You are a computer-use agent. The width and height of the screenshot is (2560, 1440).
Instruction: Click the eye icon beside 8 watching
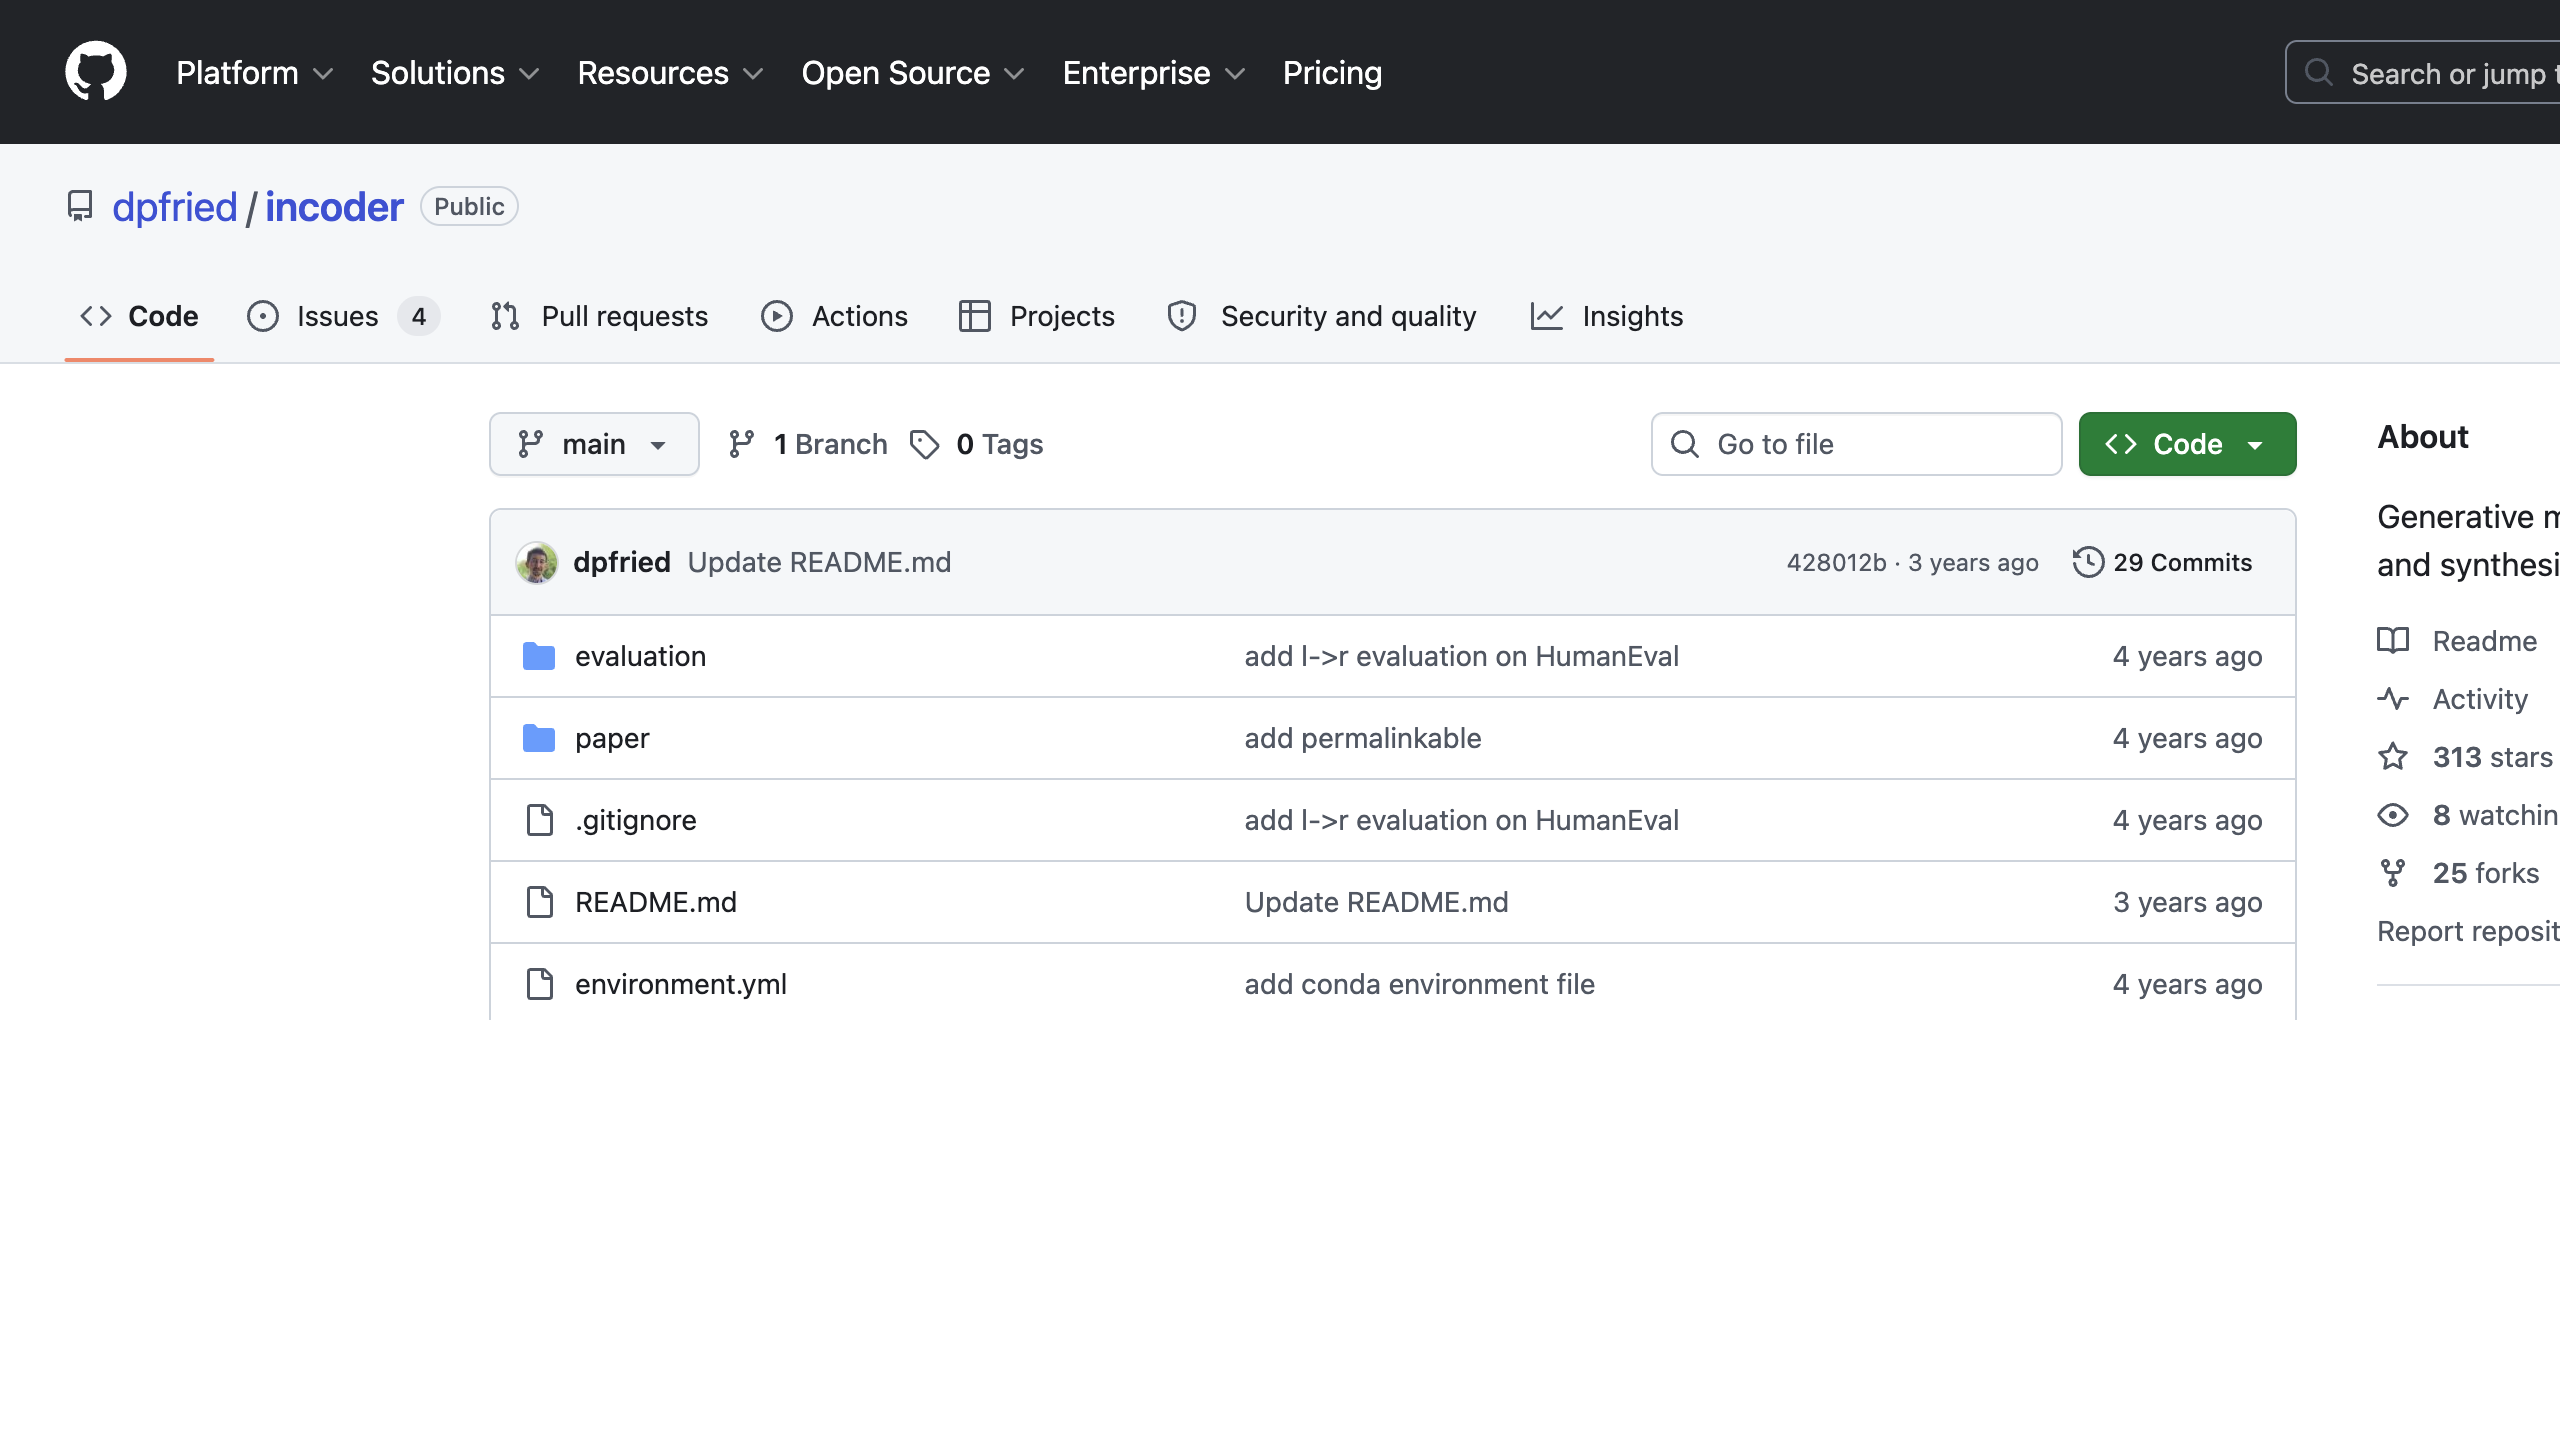pos(2393,815)
